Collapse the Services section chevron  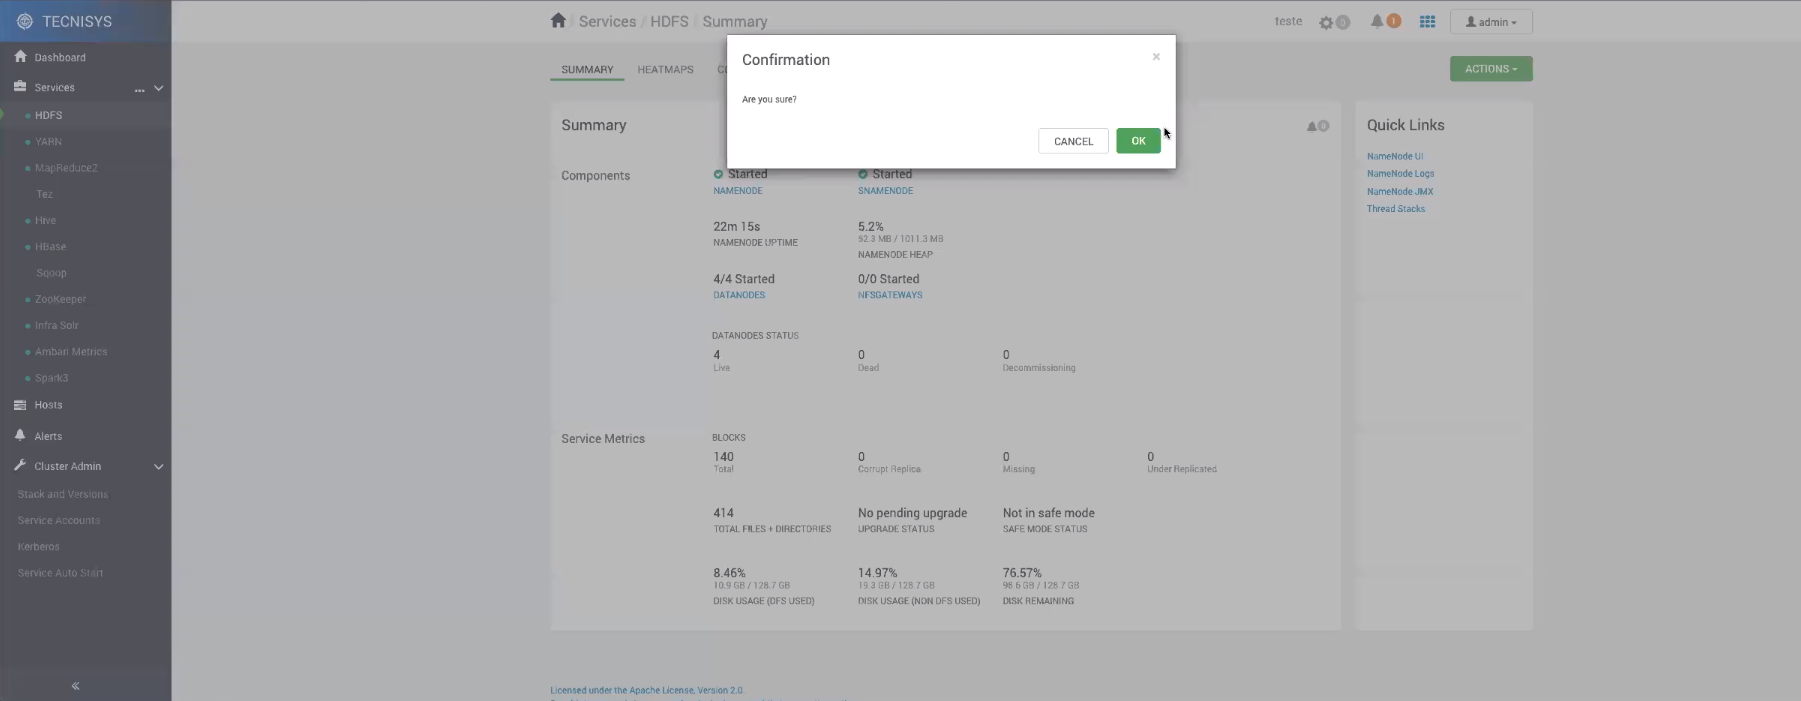coord(158,88)
